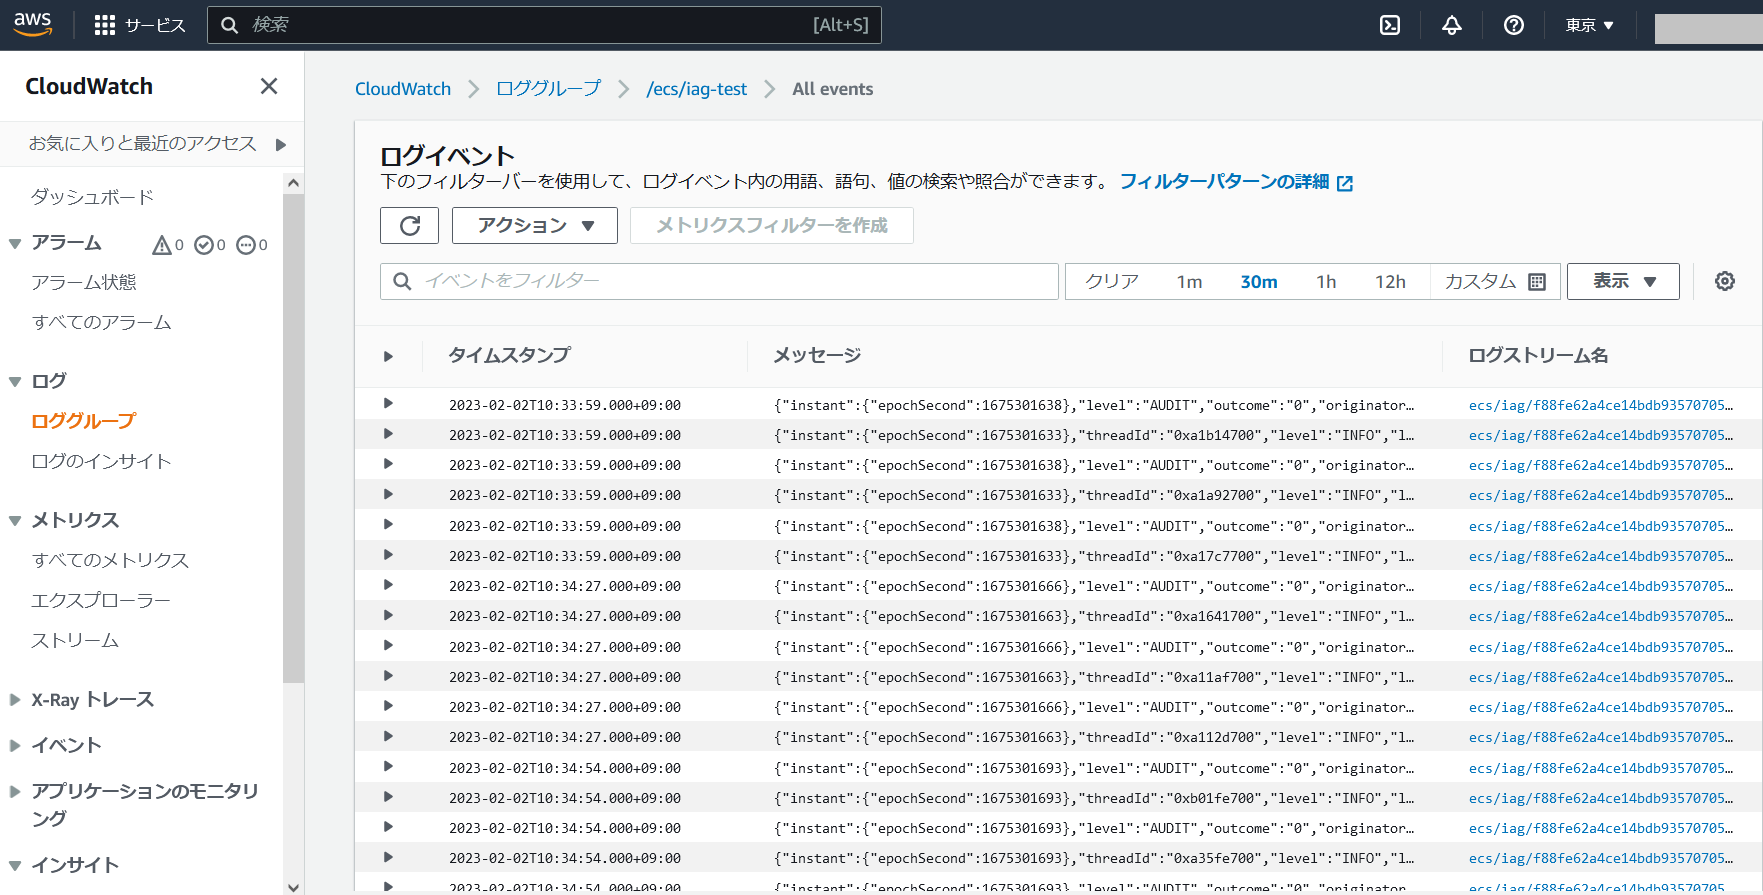Viewport: 1763px width, 895px height.
Task: Open log stream link in first row
Action: coord(1601,405)
